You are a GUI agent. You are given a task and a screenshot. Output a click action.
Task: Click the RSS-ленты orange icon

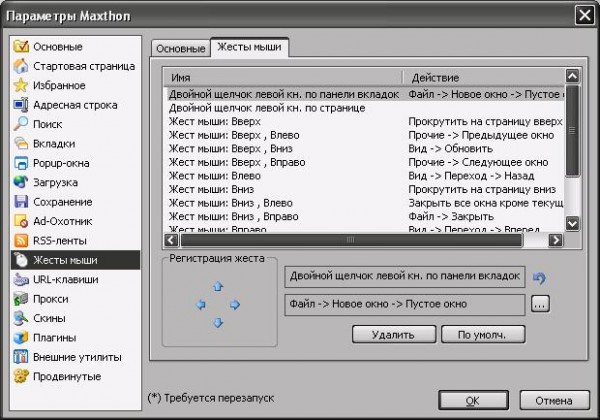[x=21, y=241]
